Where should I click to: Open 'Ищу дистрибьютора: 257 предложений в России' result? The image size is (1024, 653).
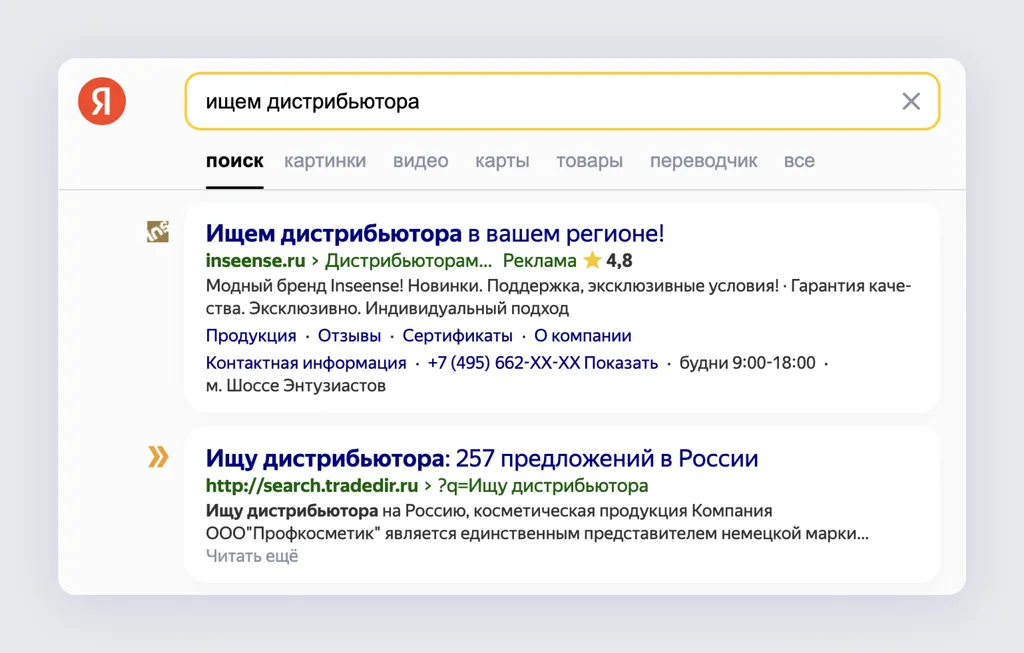pyautogui.click(x=482, y=458)
